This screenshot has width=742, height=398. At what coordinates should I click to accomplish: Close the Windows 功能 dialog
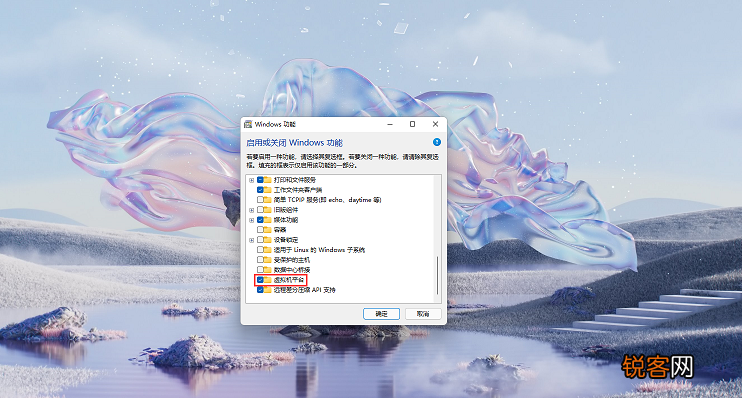[435, 124]
